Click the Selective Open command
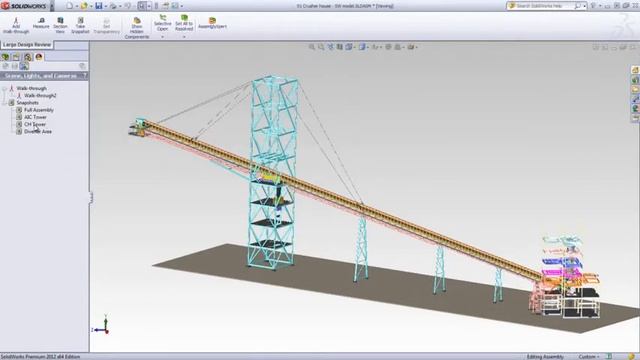The image size is (640, 360). coord(162,23)
